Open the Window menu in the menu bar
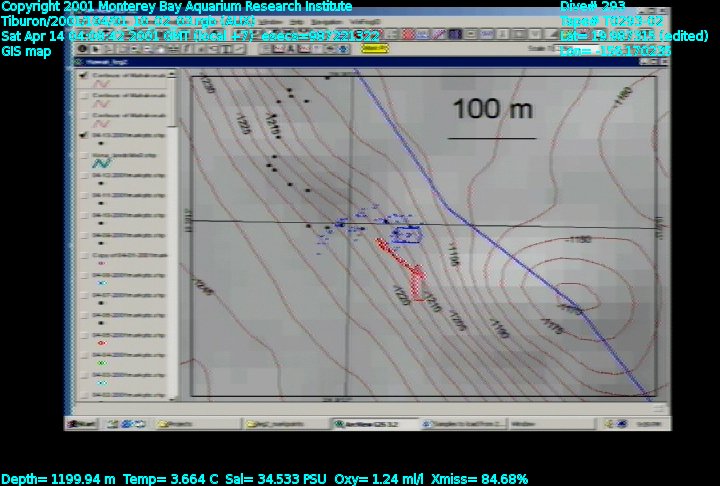The height and width of the screenshot is (486, 720). tap(270, 22)
